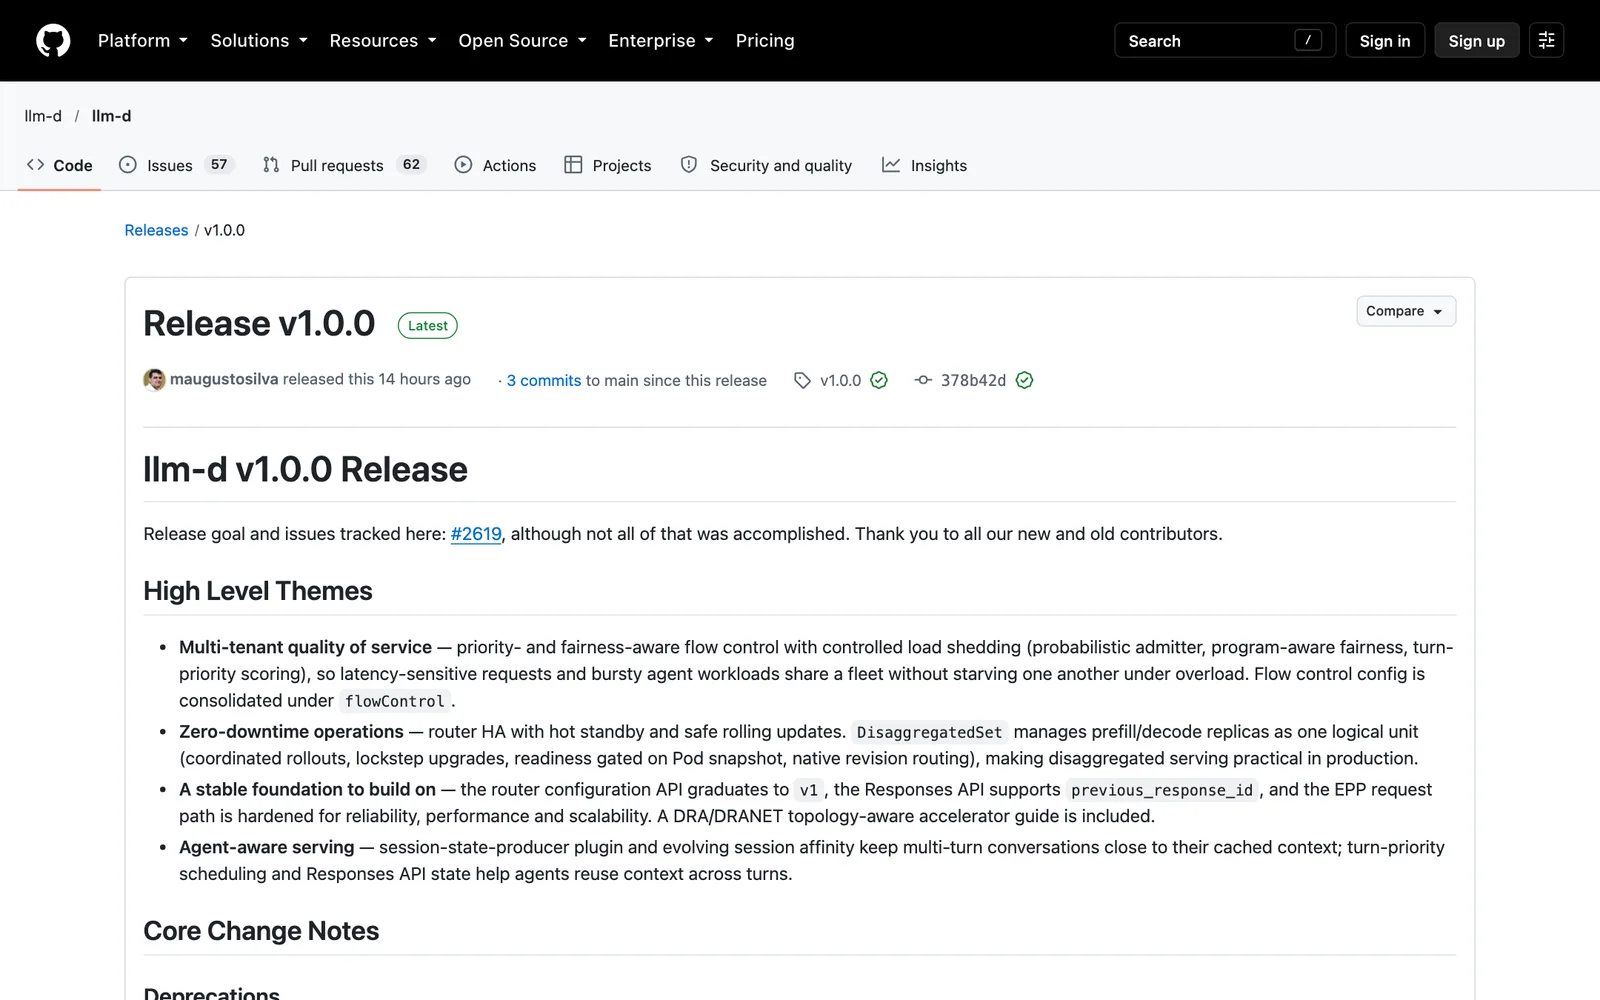Click the verified check next to 378b42d
This screenshot has height=1000, width=1600.
click(1024, 380)
